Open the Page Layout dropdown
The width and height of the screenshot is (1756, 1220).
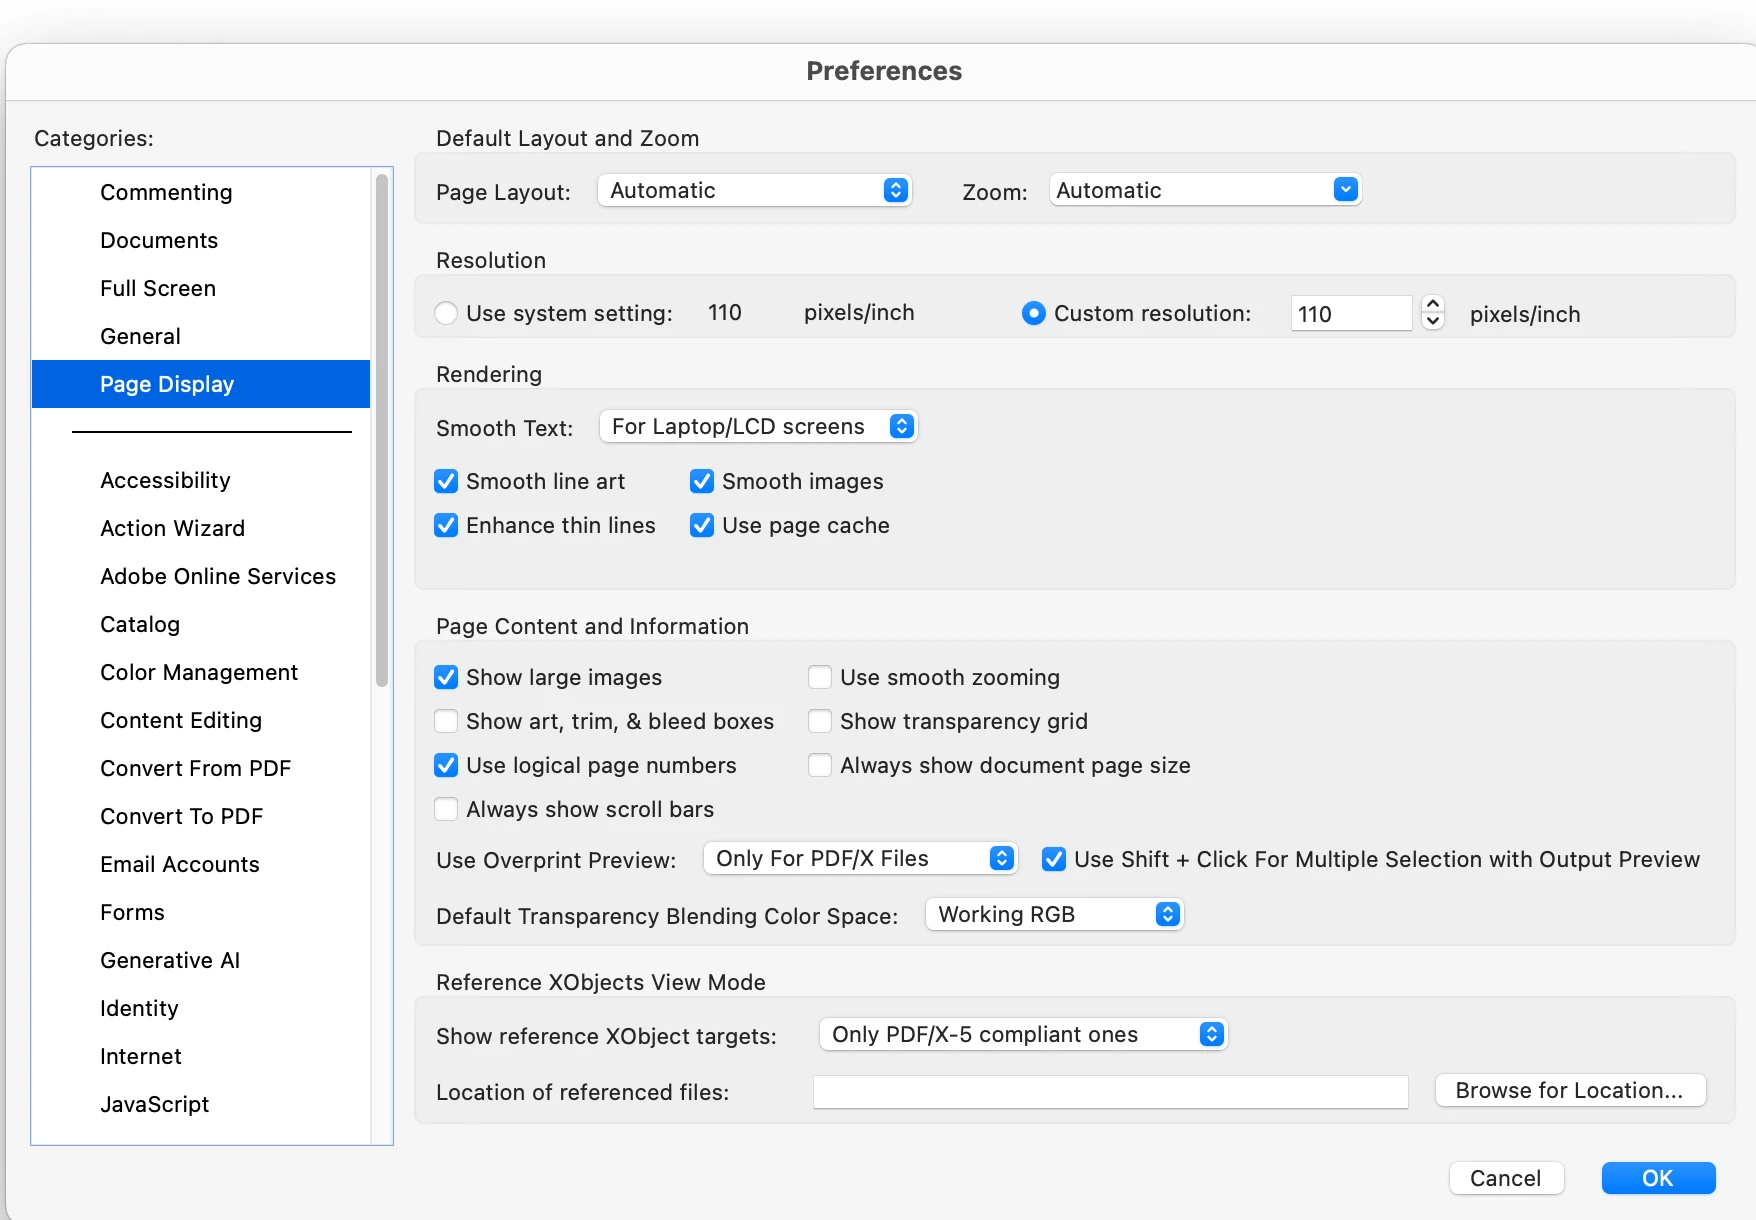click(x=754, y=190)
